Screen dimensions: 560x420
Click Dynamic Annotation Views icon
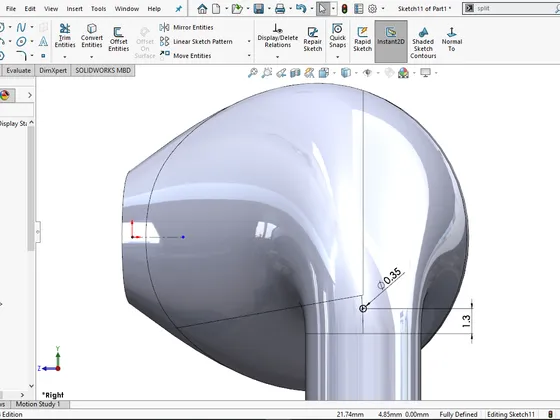(x=309, y=73)
